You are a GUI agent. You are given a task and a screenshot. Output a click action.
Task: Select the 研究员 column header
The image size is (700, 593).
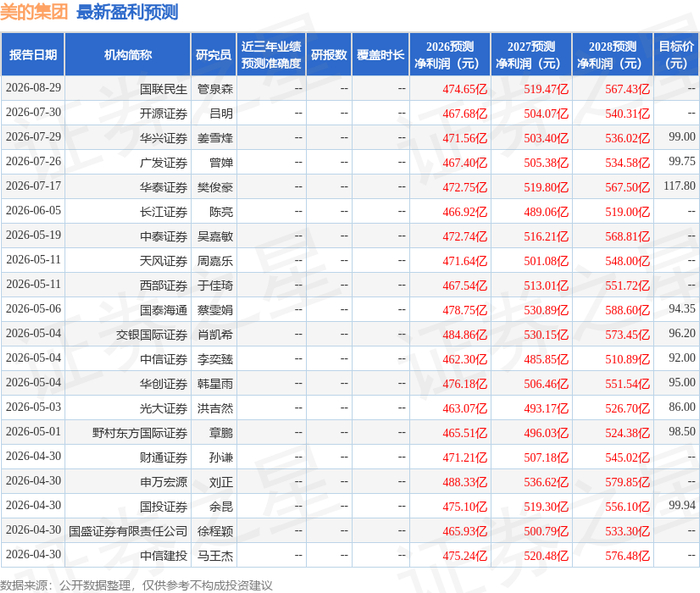point(213,54)
